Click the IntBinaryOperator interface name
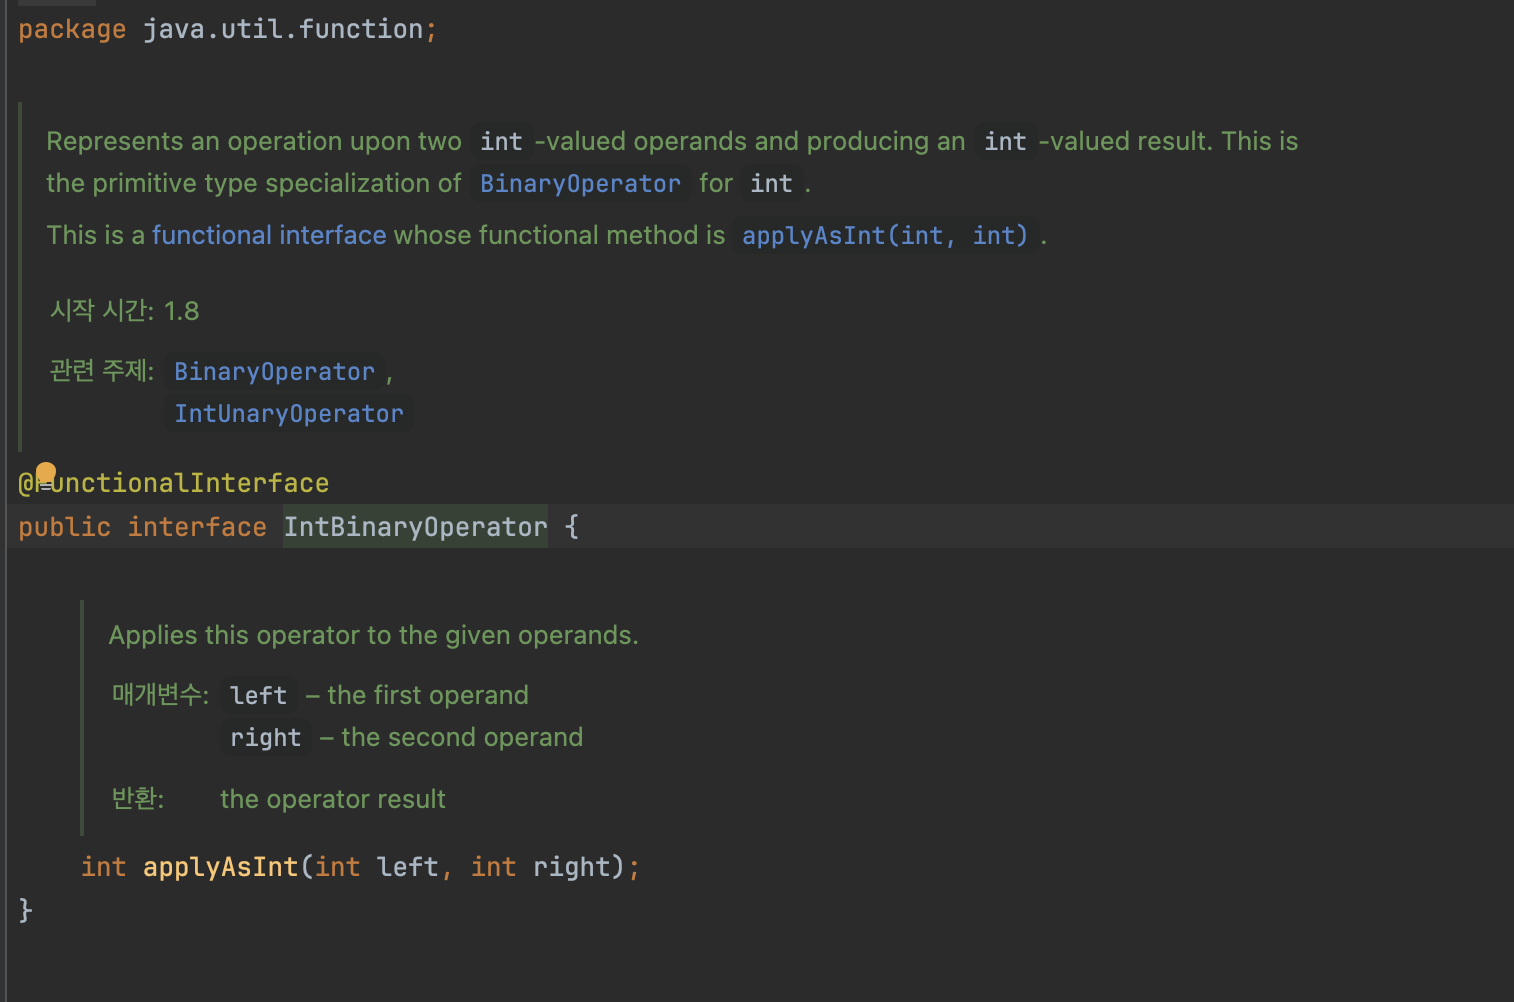1514x1002 pixels. (x=415, y=527)
